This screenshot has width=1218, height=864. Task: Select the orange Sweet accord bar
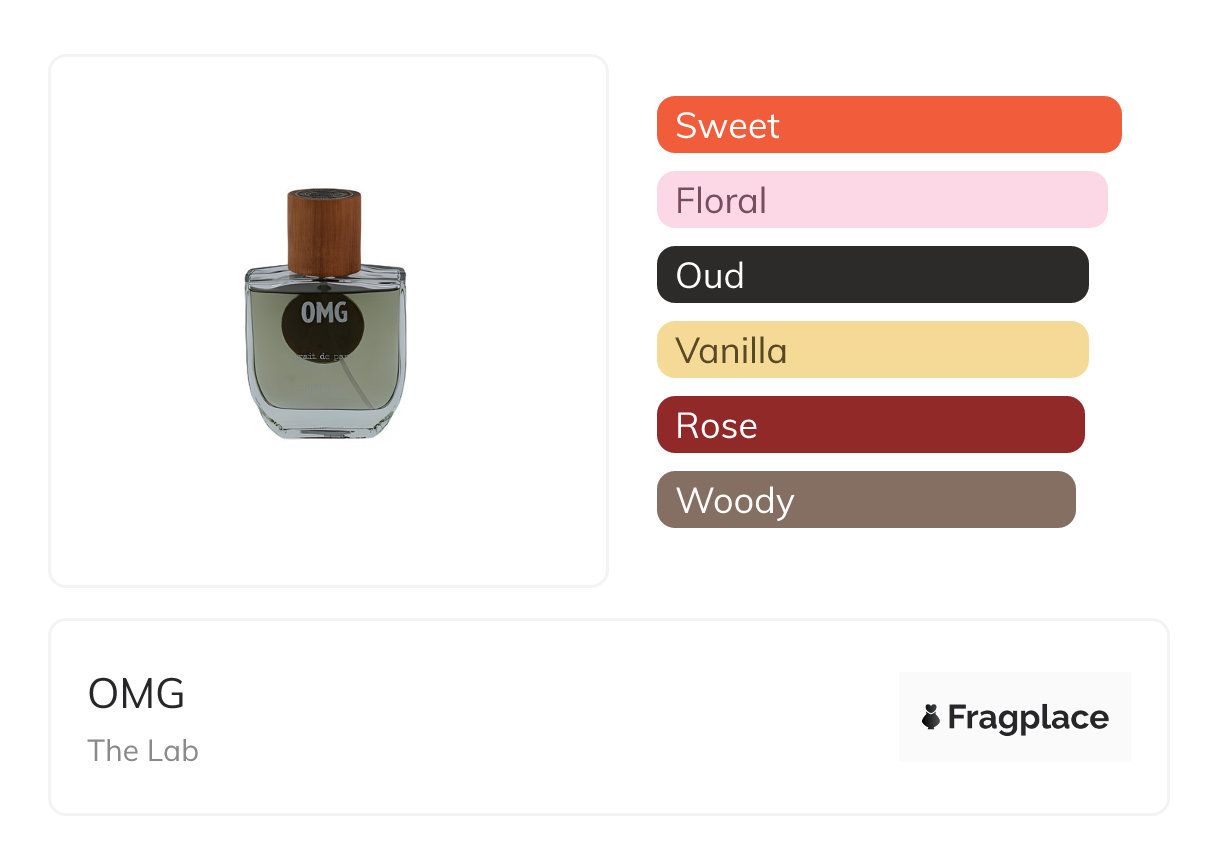(889, 125)
